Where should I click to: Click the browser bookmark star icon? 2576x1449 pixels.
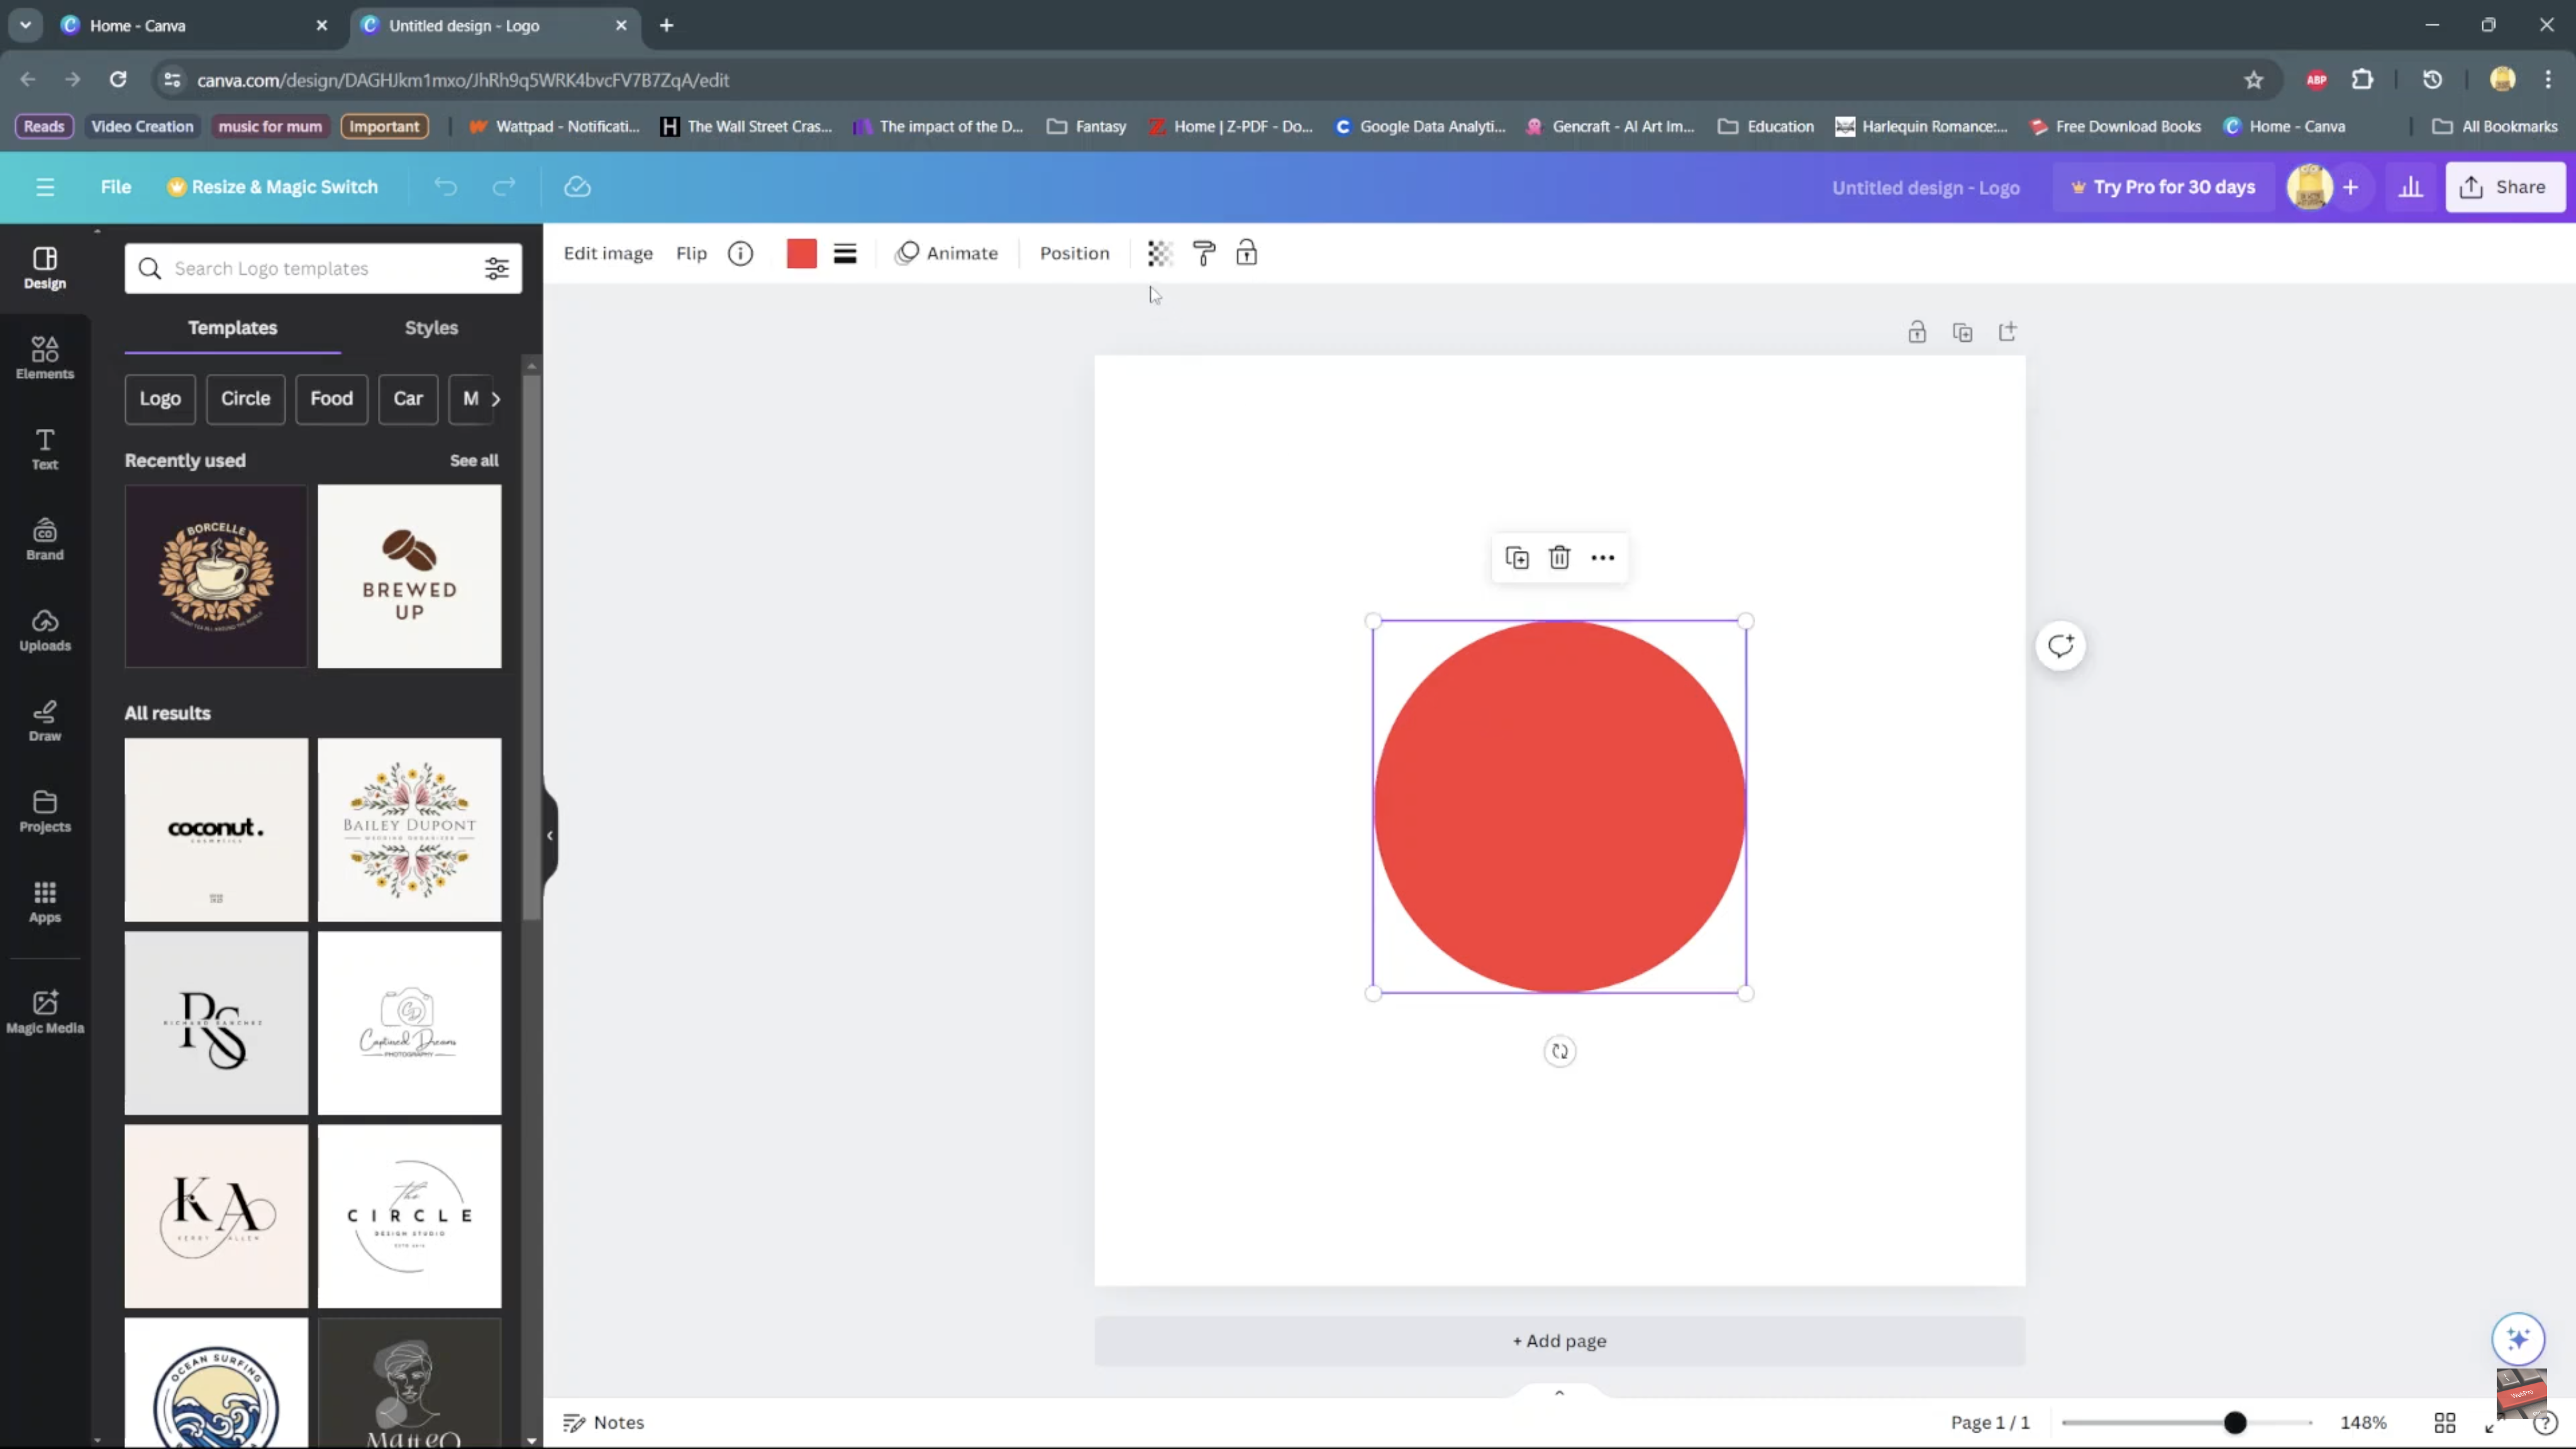point(2253,79)
